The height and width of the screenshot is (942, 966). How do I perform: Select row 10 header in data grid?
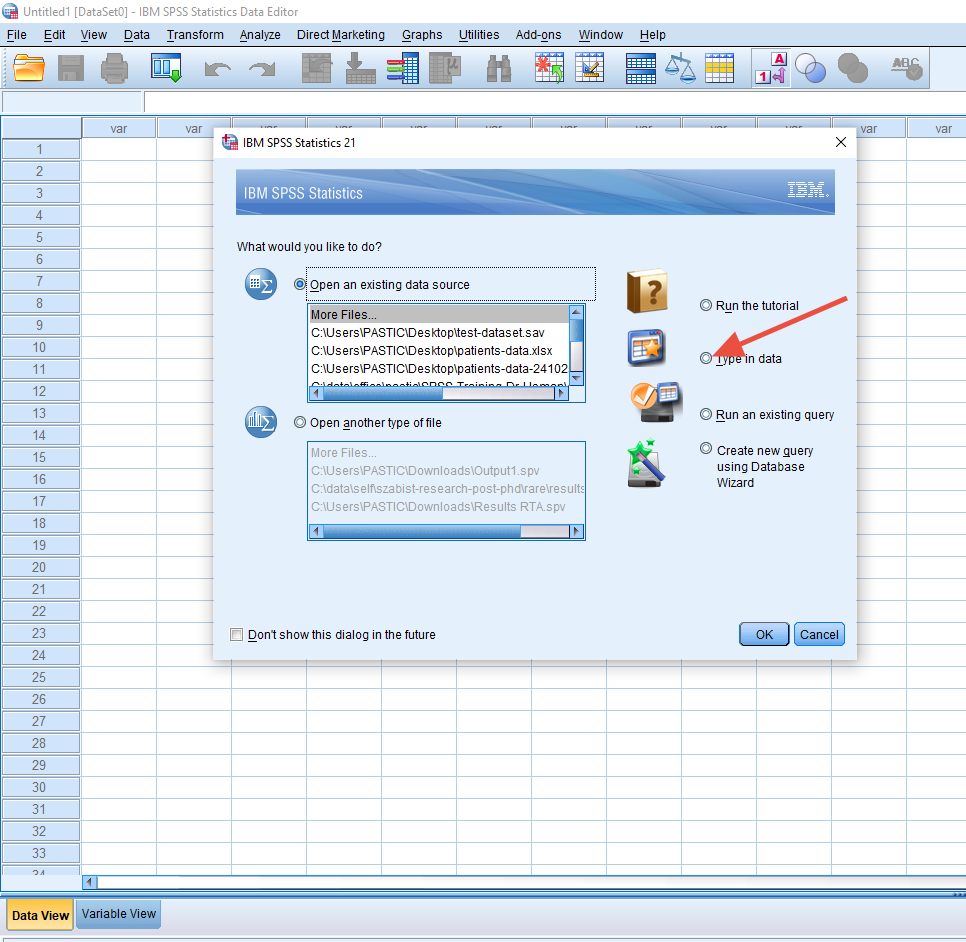pyautogui.click(x=41, y=347)
